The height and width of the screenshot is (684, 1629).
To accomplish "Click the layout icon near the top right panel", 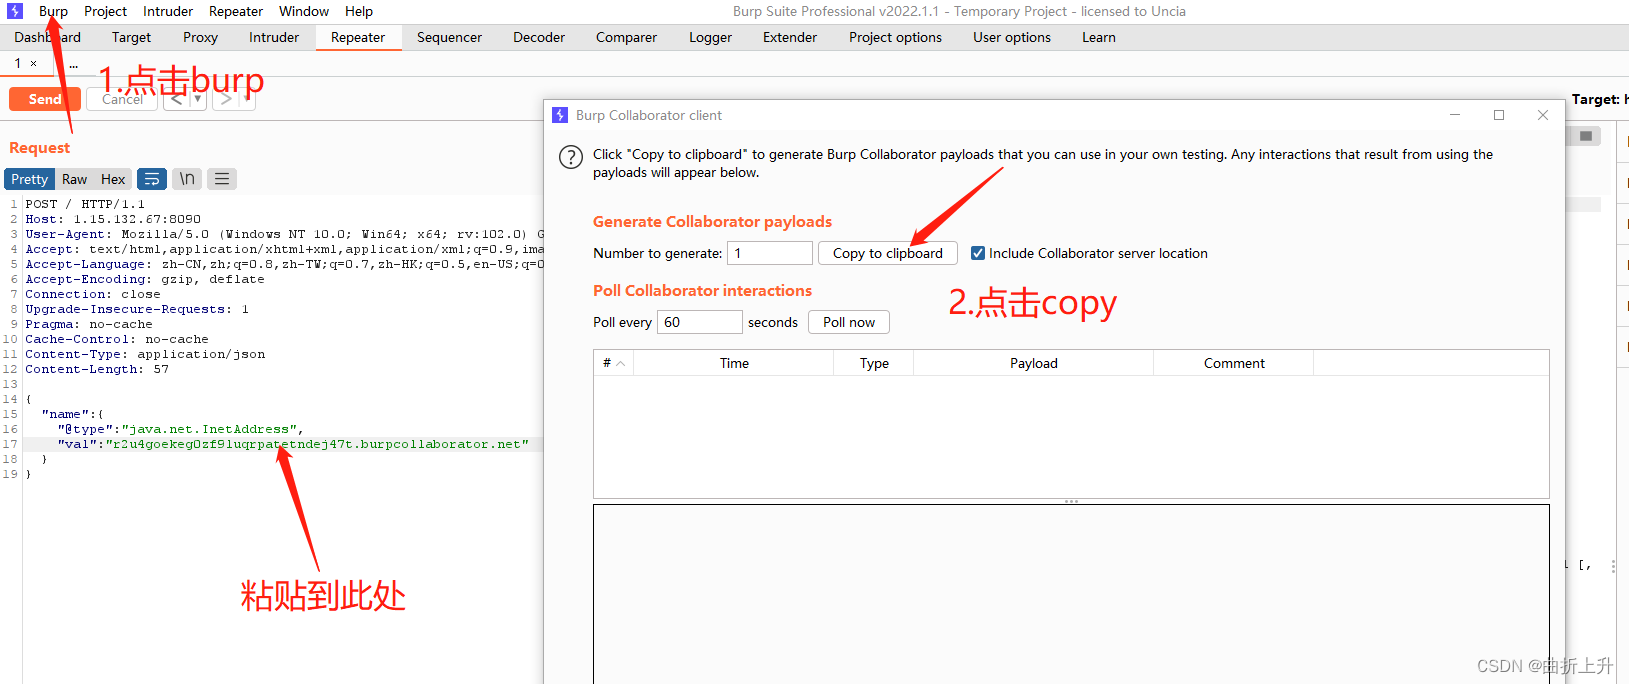I will point(1586,136).
